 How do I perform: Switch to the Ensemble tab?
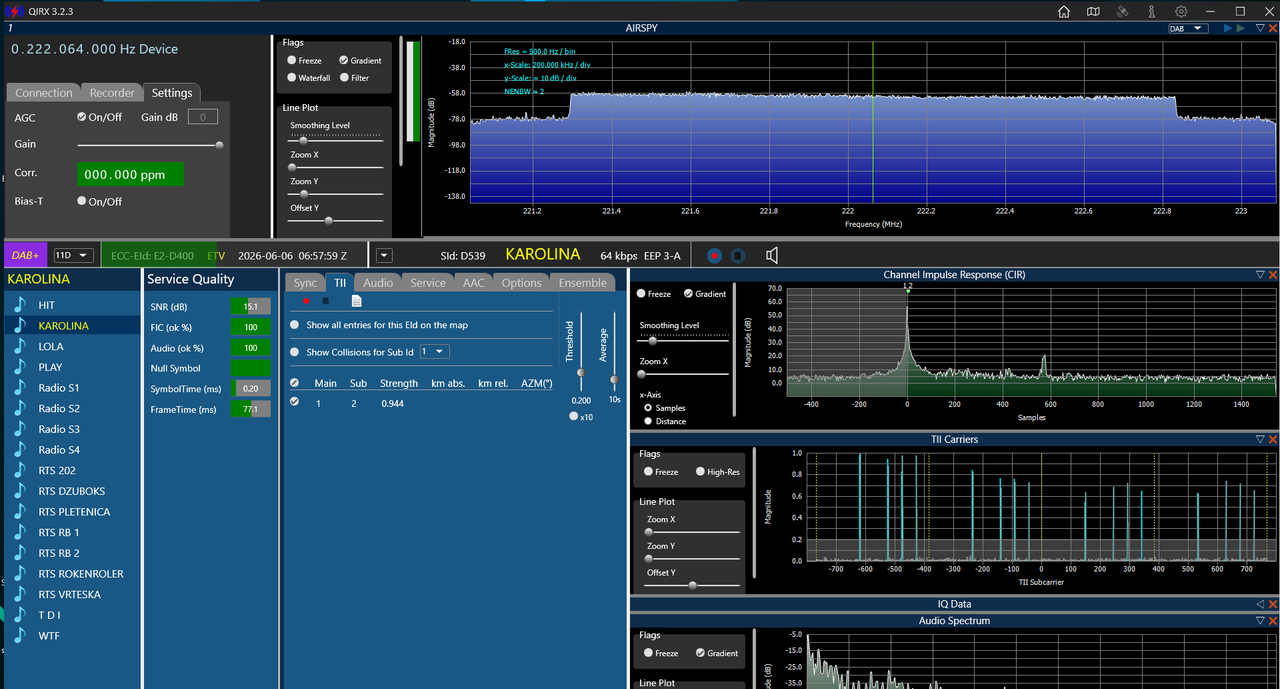[x=583, y=283]
